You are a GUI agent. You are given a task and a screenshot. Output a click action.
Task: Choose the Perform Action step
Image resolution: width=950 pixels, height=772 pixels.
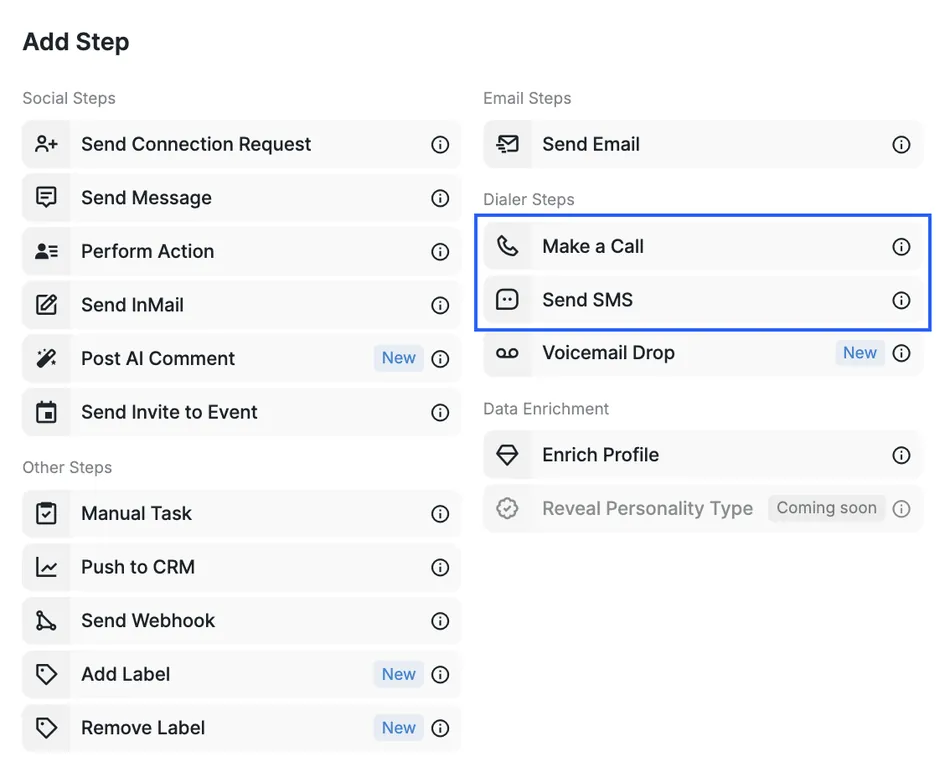(241, 251)
